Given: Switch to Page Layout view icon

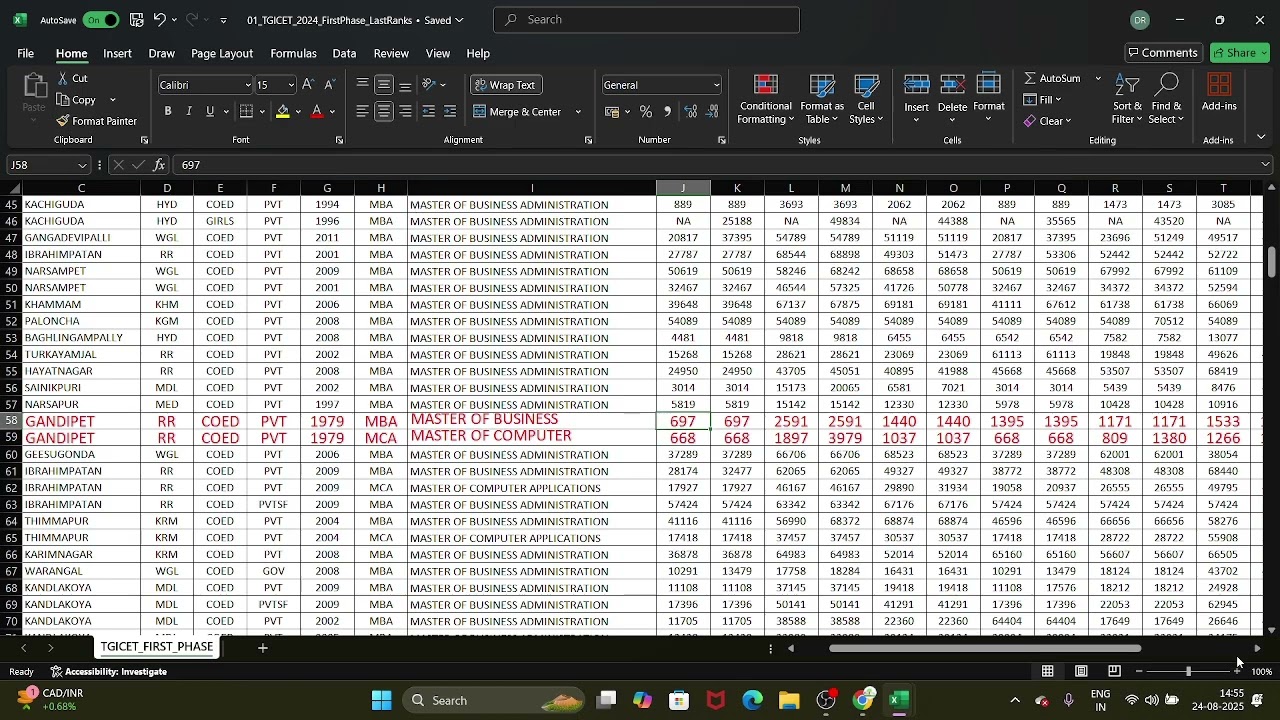Looking at the screenshot, I should coord(1081,672).
